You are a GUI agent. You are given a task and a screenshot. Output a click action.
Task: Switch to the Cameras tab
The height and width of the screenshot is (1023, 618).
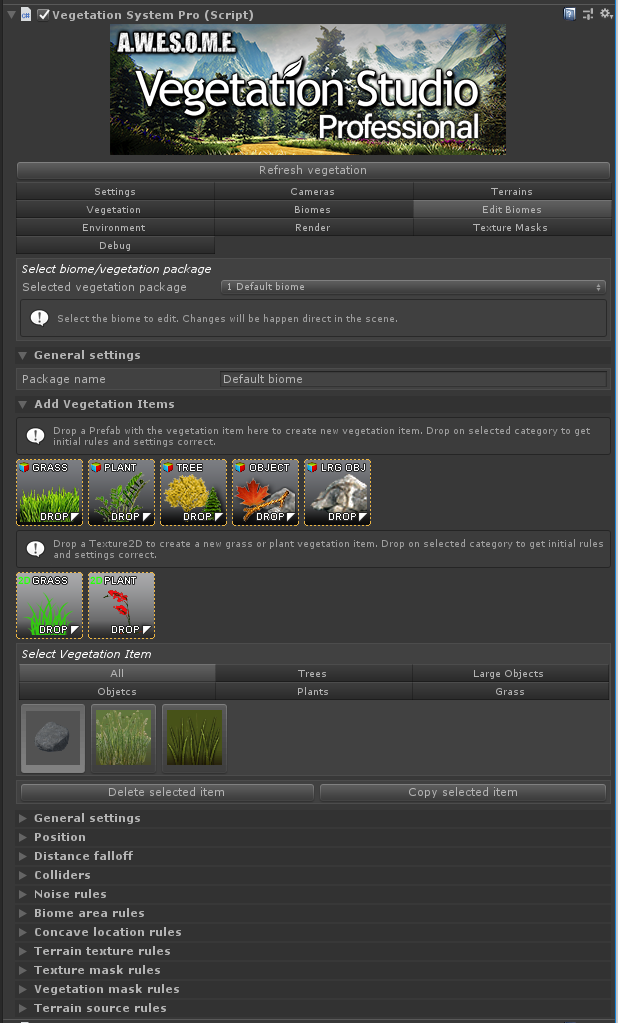point(313,191)
